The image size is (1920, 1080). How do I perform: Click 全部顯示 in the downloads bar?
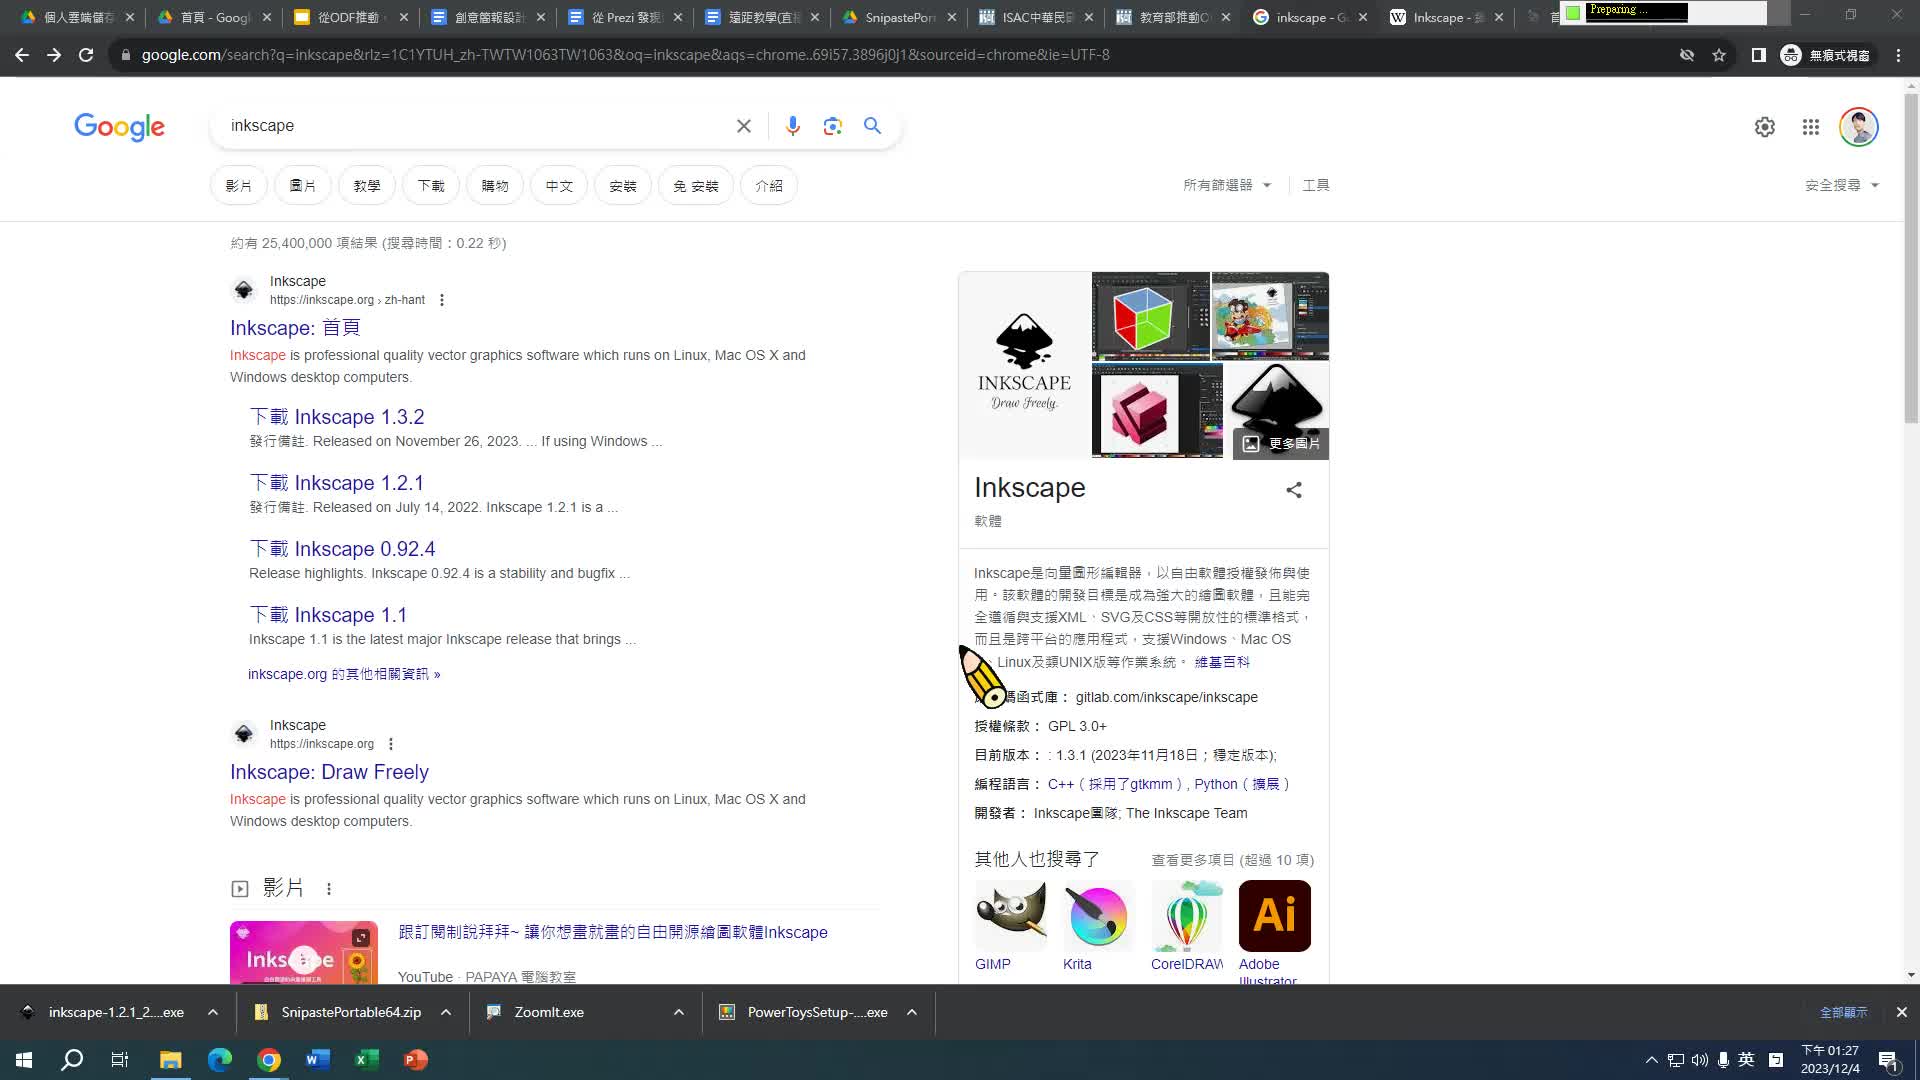[x=1843, y=1012]
